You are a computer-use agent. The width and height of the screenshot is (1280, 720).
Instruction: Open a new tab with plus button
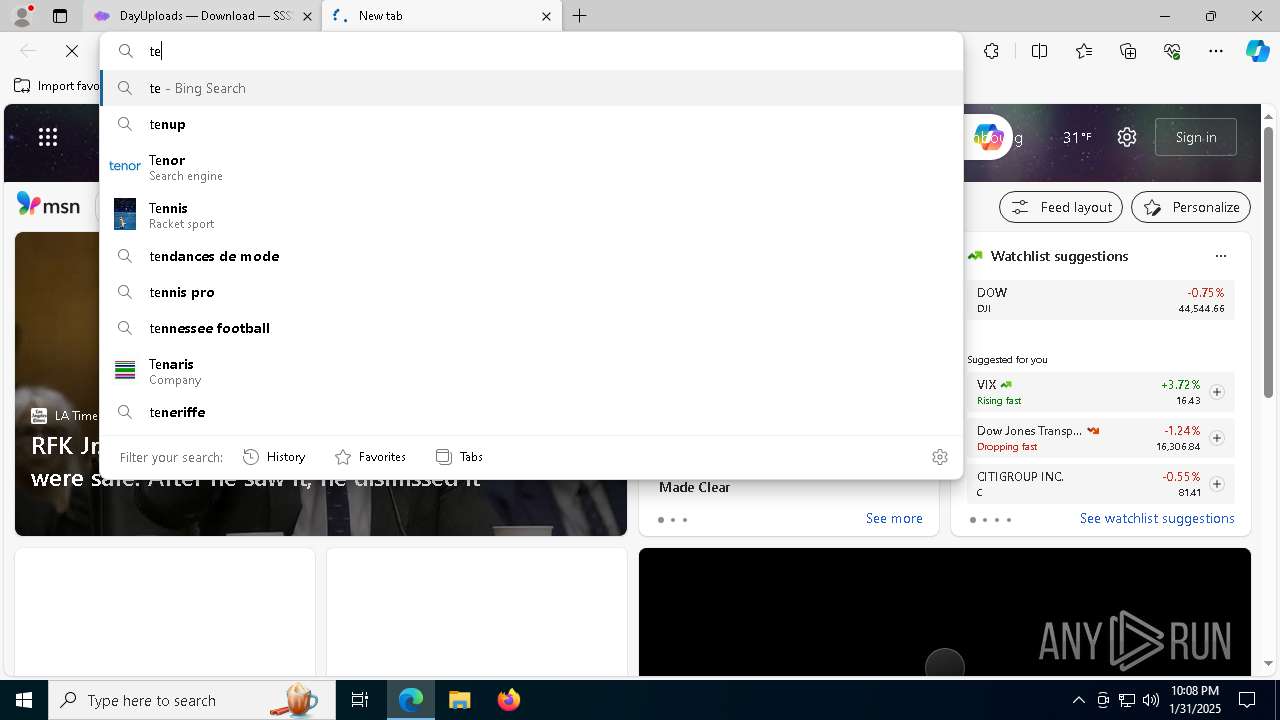tap(580, 16)
